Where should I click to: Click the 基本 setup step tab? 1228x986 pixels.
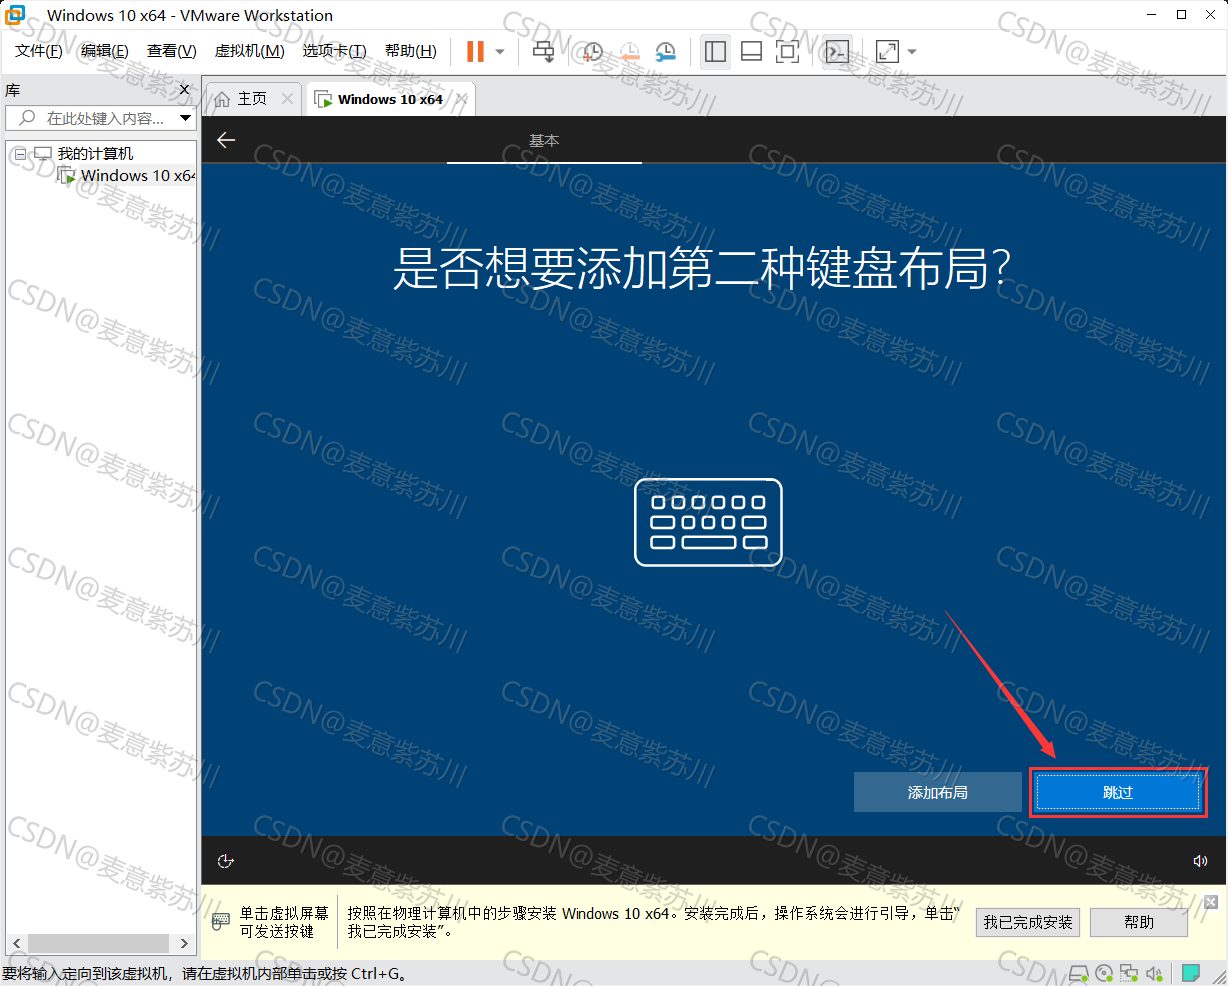(544, 141)
